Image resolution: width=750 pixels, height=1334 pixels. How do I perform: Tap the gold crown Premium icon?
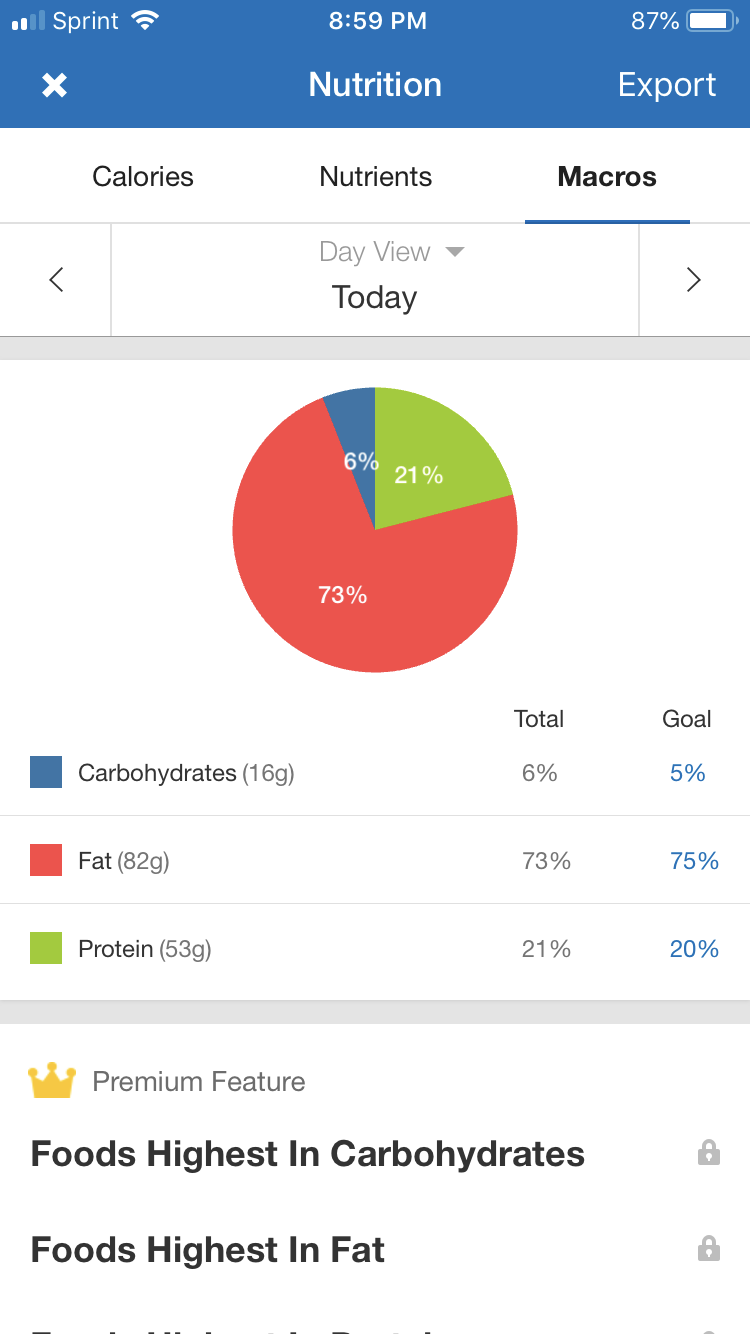[52, 1080]
